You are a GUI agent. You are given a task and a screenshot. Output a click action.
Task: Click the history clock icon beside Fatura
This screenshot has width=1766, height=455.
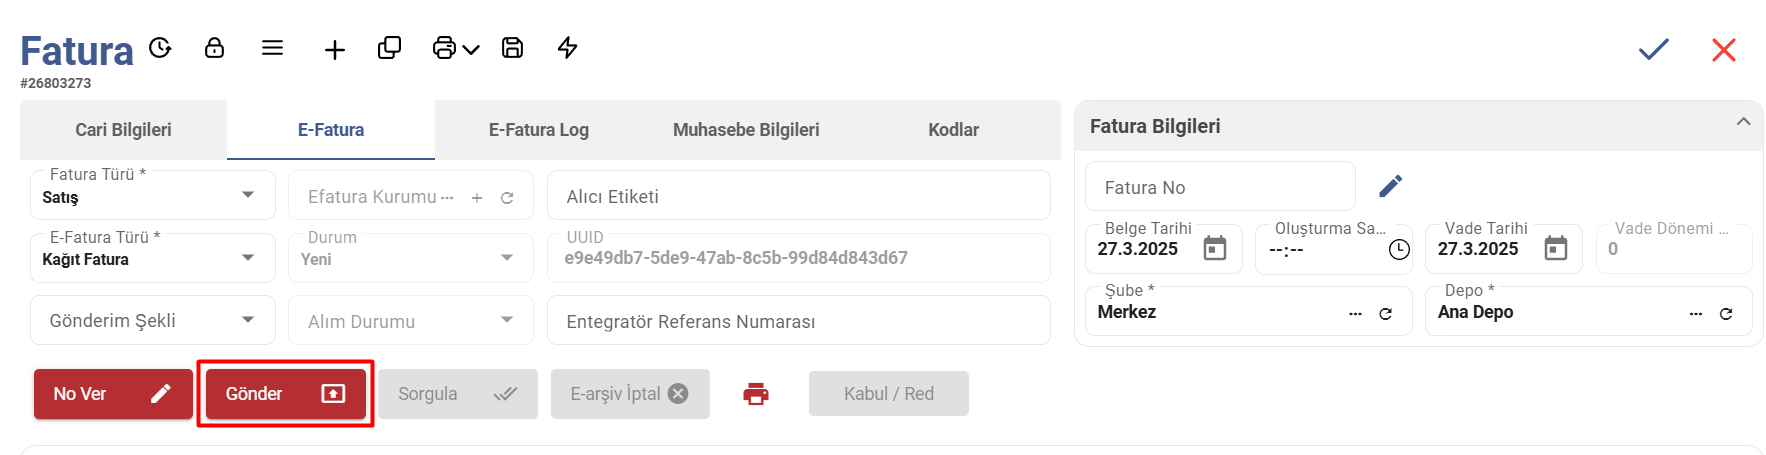click(160, 48)
